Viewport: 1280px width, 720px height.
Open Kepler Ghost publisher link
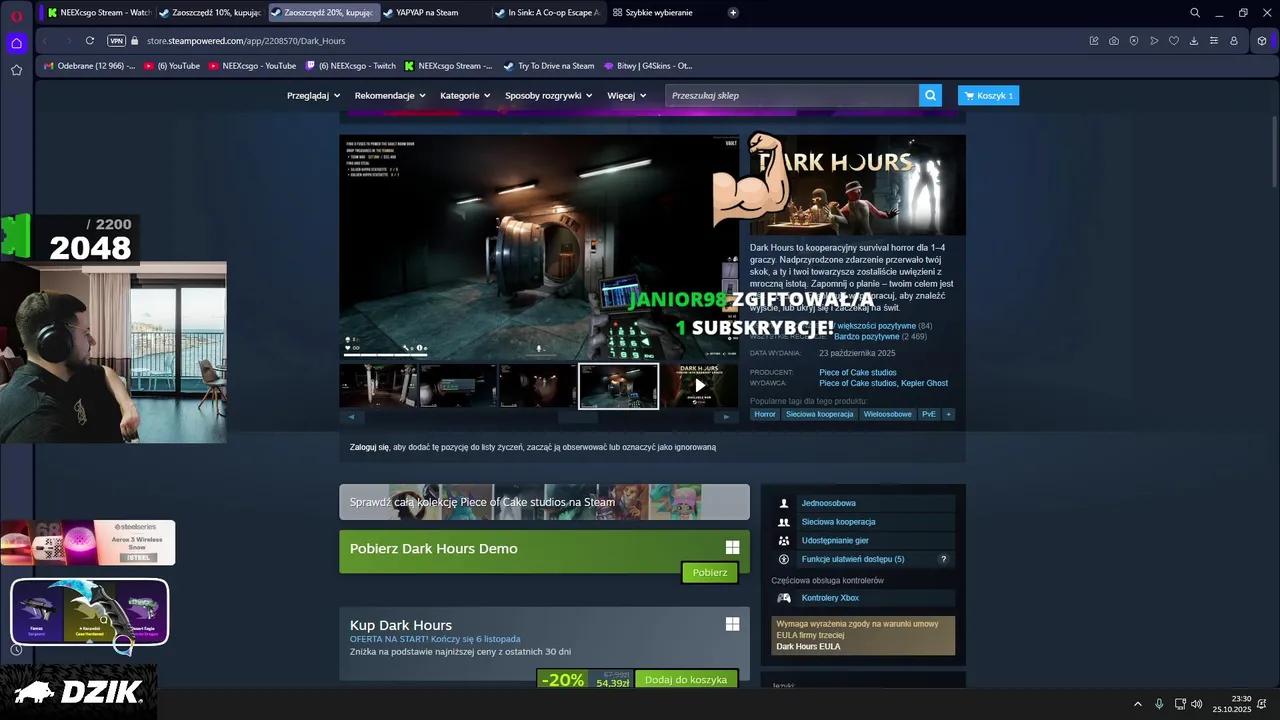coord(925,383)
